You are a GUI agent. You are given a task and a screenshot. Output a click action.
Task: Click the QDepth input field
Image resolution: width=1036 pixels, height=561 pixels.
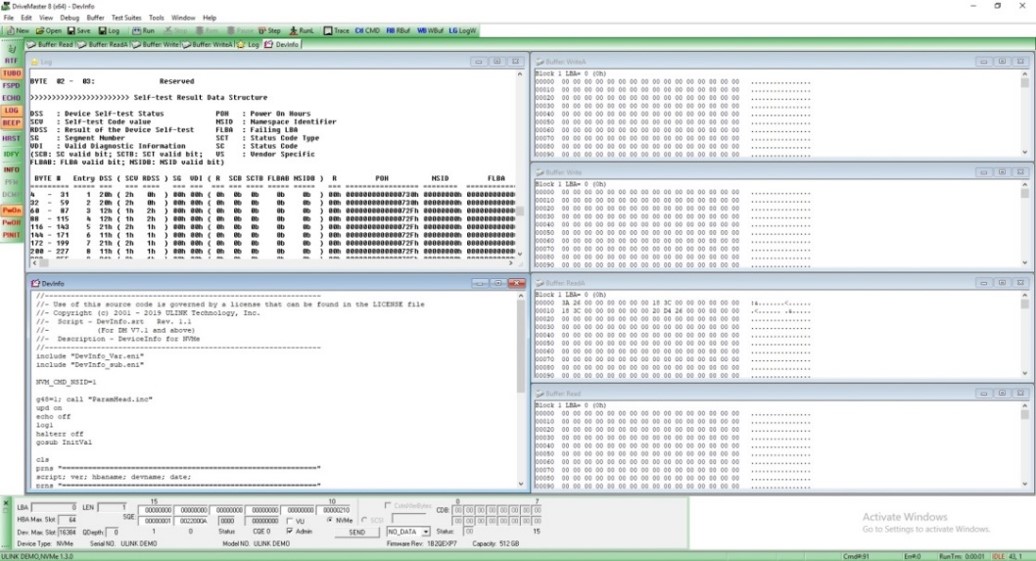[x=112, y=532]
